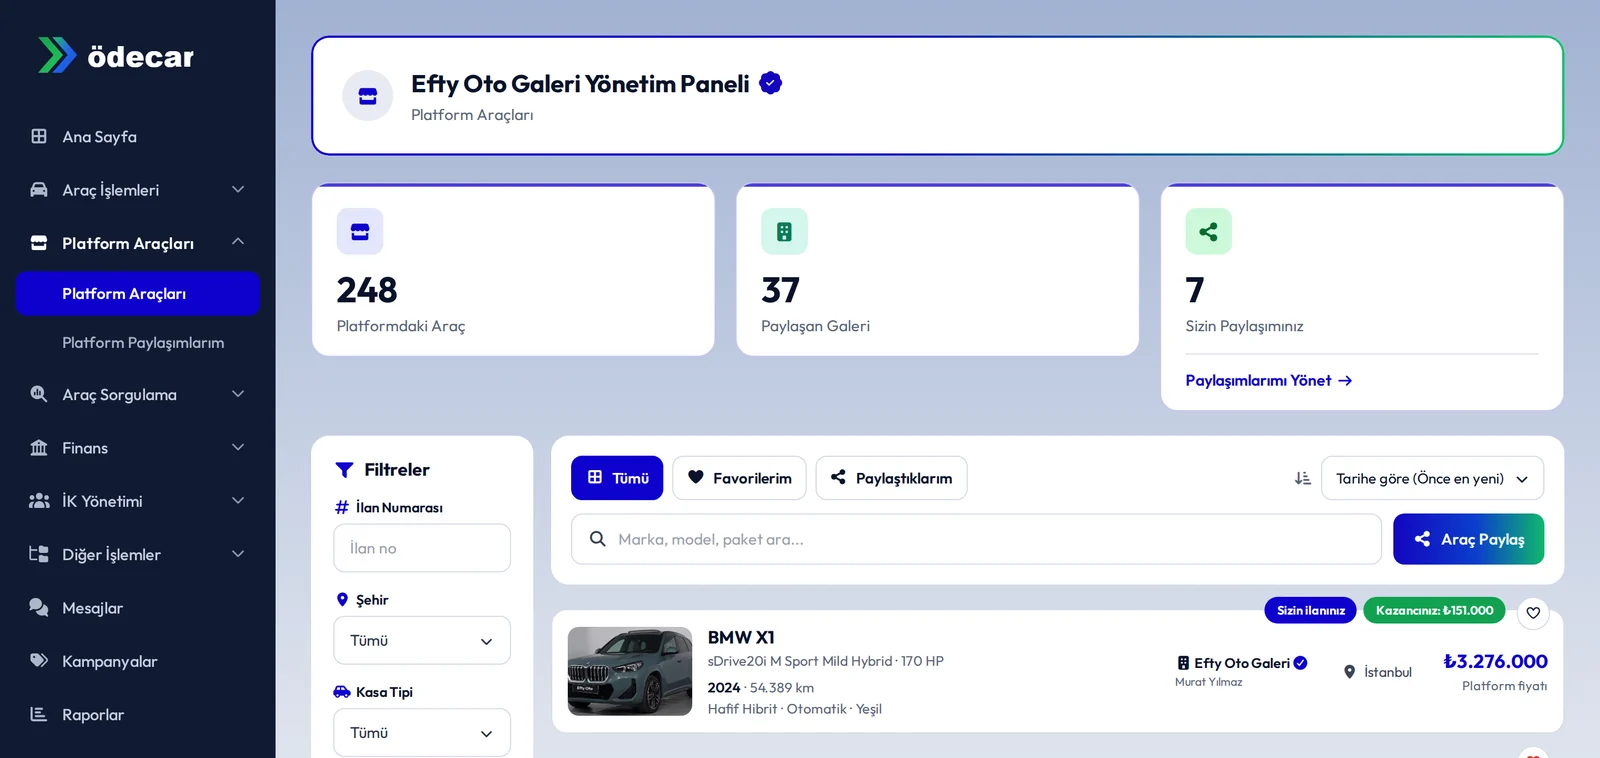Viewport: 1600px width, 758px height.
Task: Click Raporlar icon in sidebar
Action: [39, 714]
